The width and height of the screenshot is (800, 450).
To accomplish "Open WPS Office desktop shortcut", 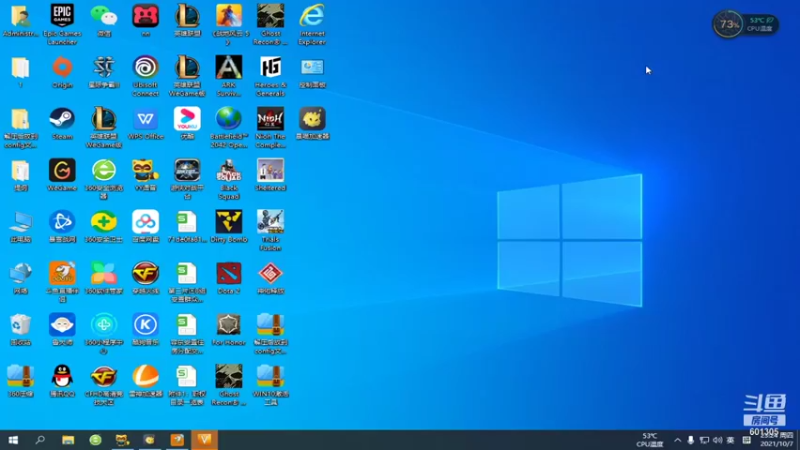I will pos(145,123).
